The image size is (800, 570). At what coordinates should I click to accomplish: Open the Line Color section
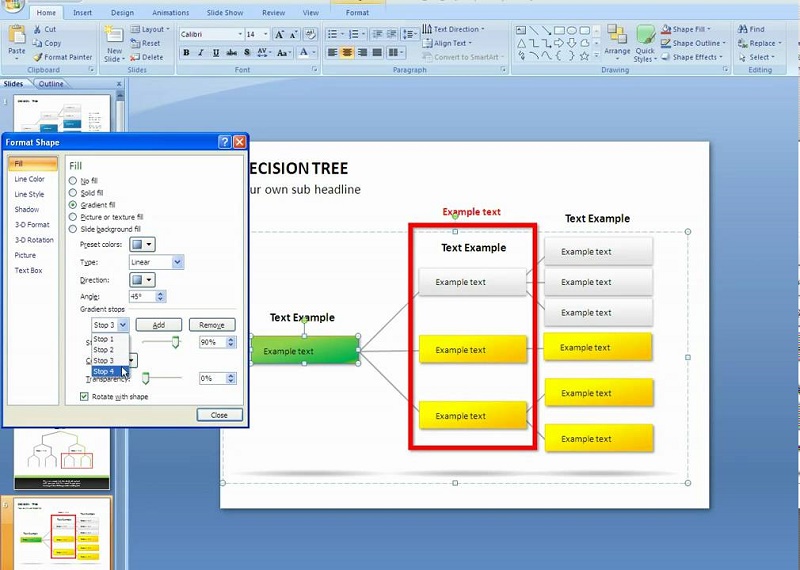(x=30, y=179)
